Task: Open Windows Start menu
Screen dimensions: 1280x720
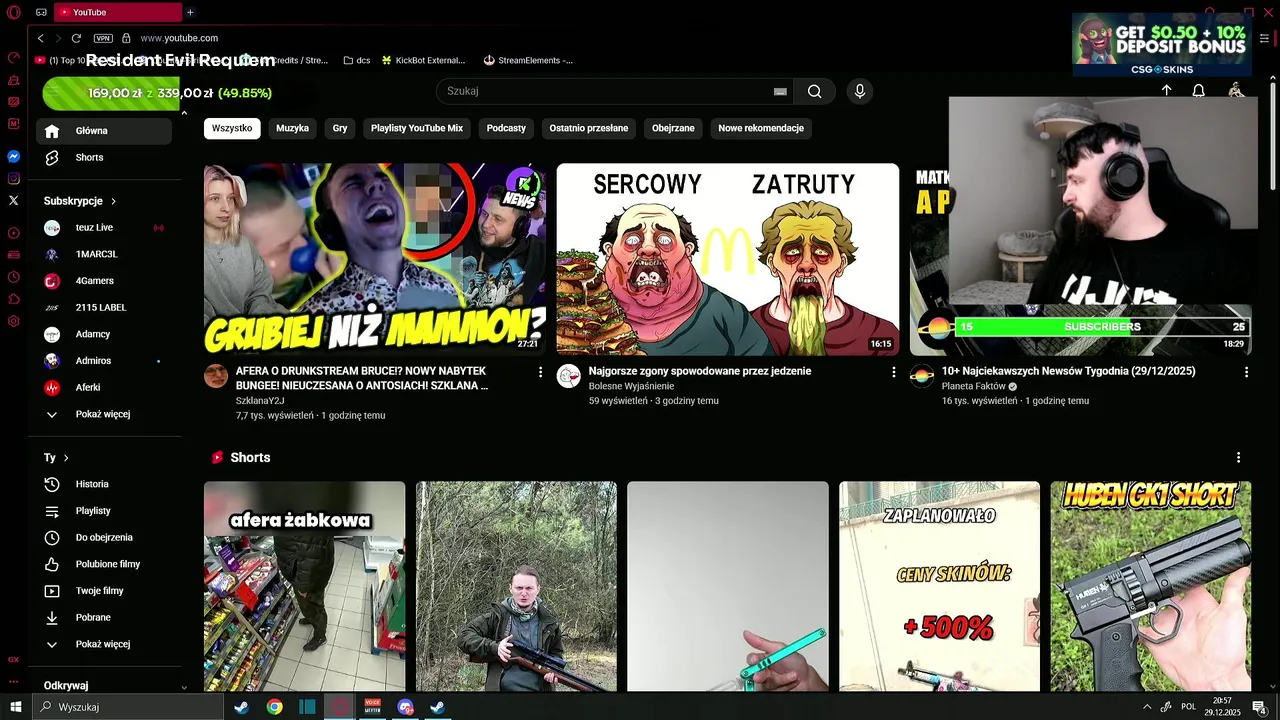Action: (15, 707)
